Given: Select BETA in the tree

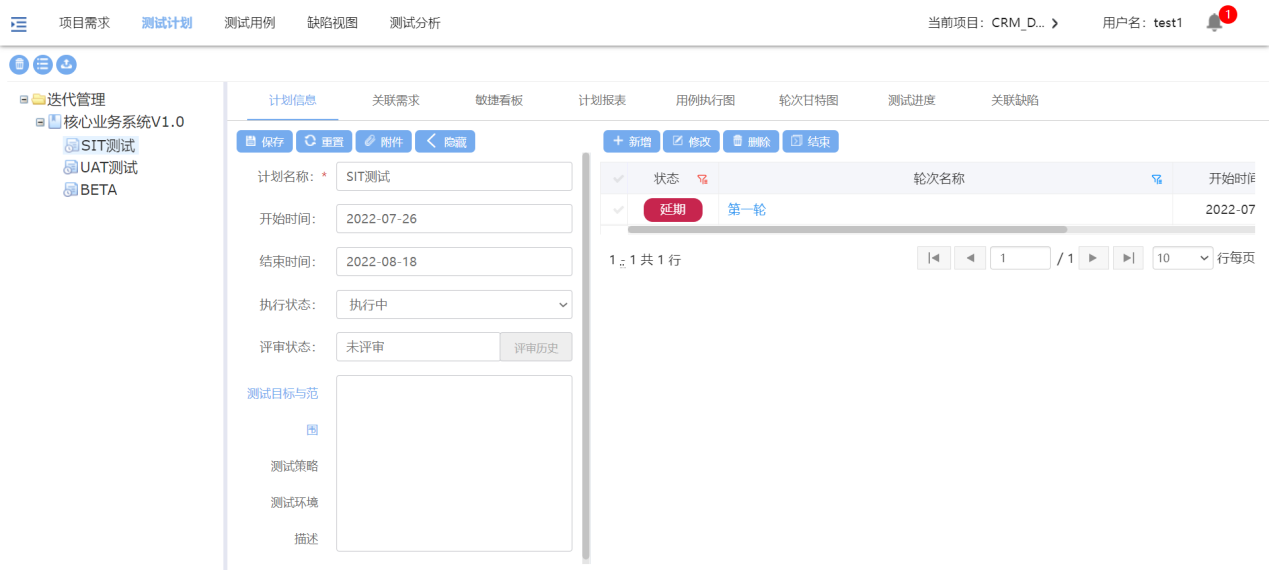Looking at the screenshot, I should 99,190.
